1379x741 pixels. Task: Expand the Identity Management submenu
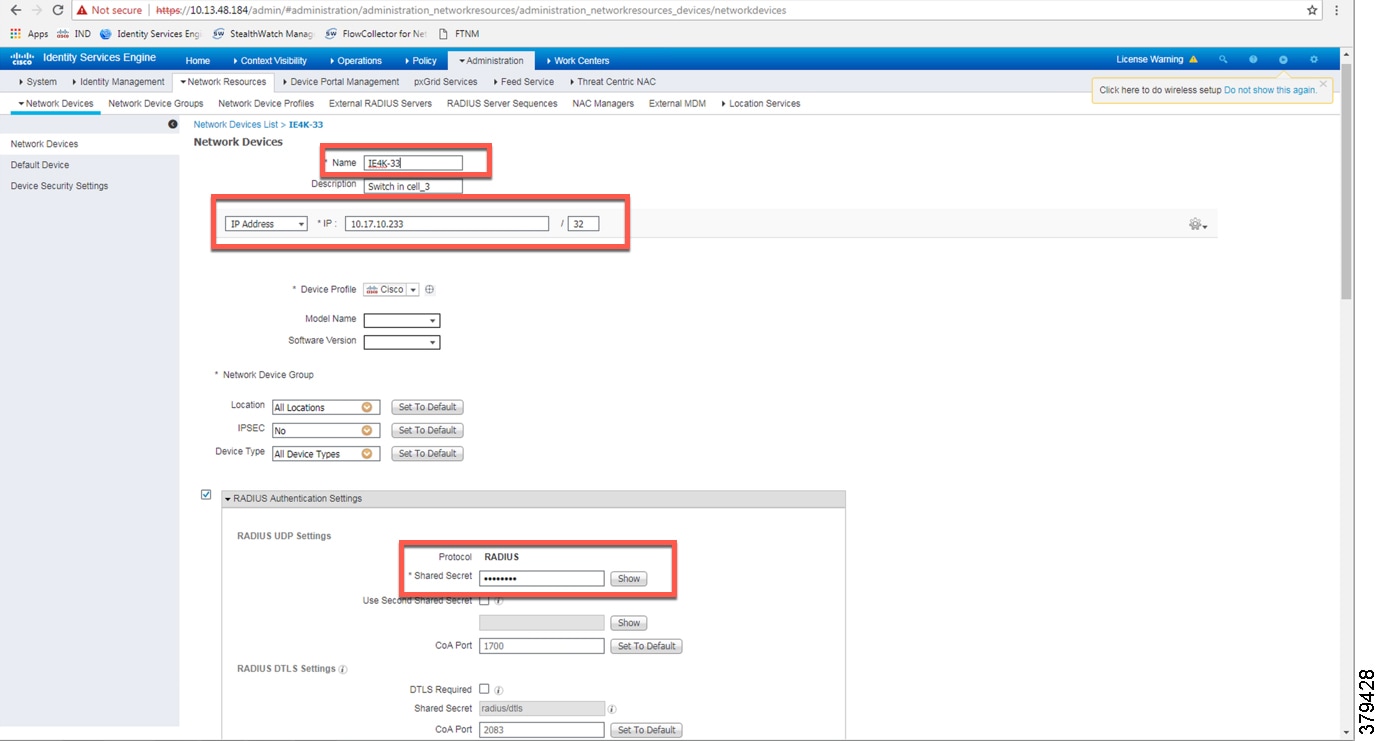(x=118, y=82)
